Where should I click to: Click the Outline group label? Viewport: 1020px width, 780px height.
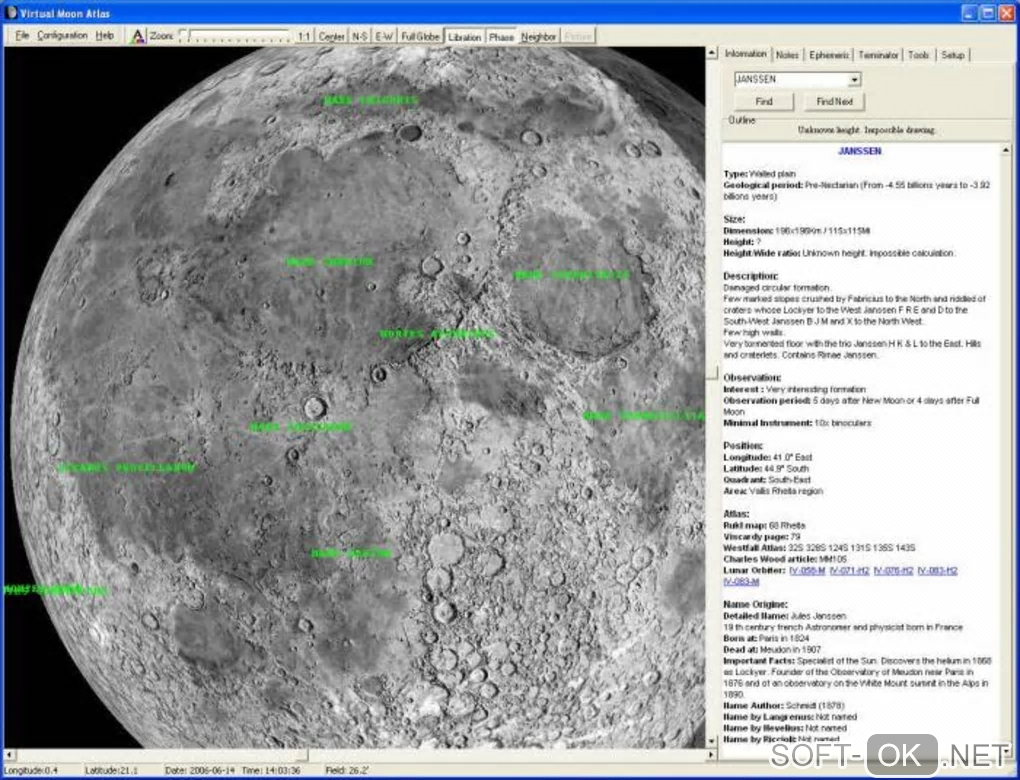(x=742, y=120)
